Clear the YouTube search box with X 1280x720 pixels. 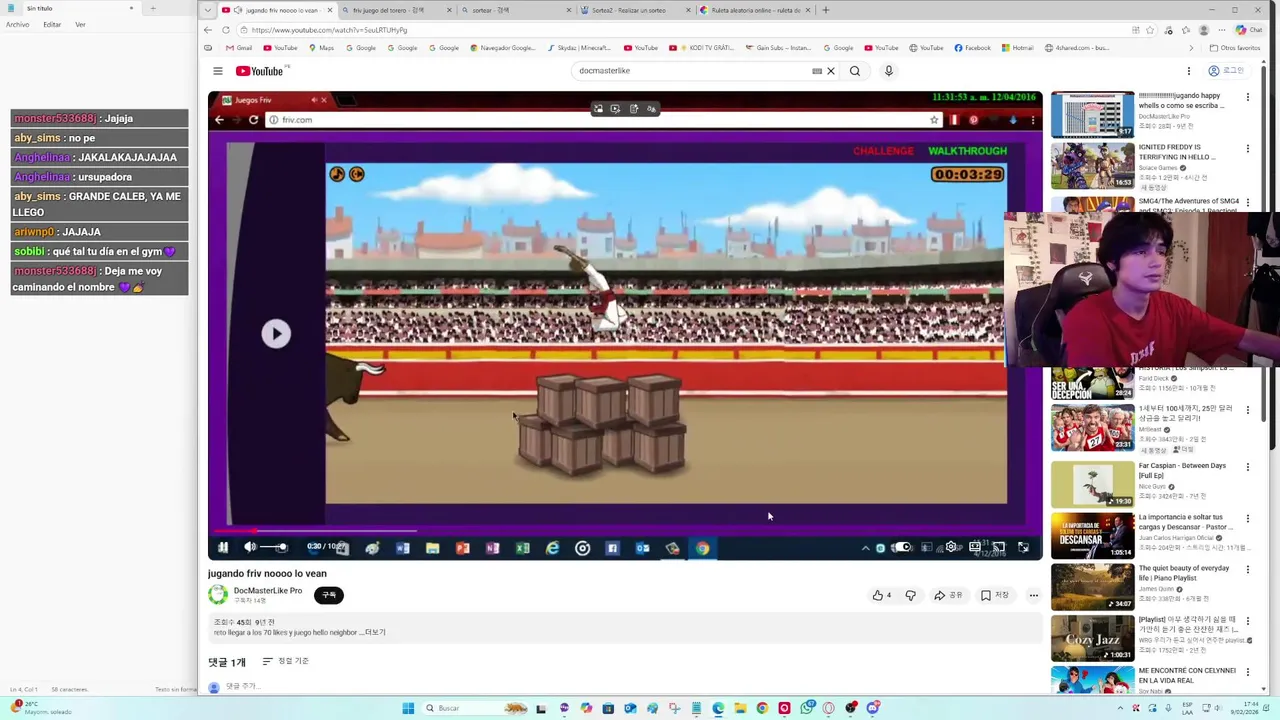830,71
